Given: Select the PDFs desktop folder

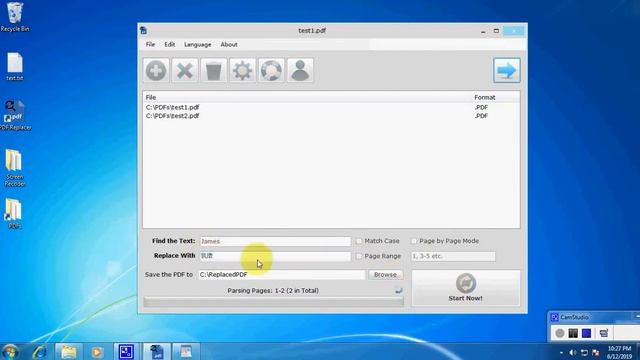Looking at the screenshot, I should click(14, 213).
